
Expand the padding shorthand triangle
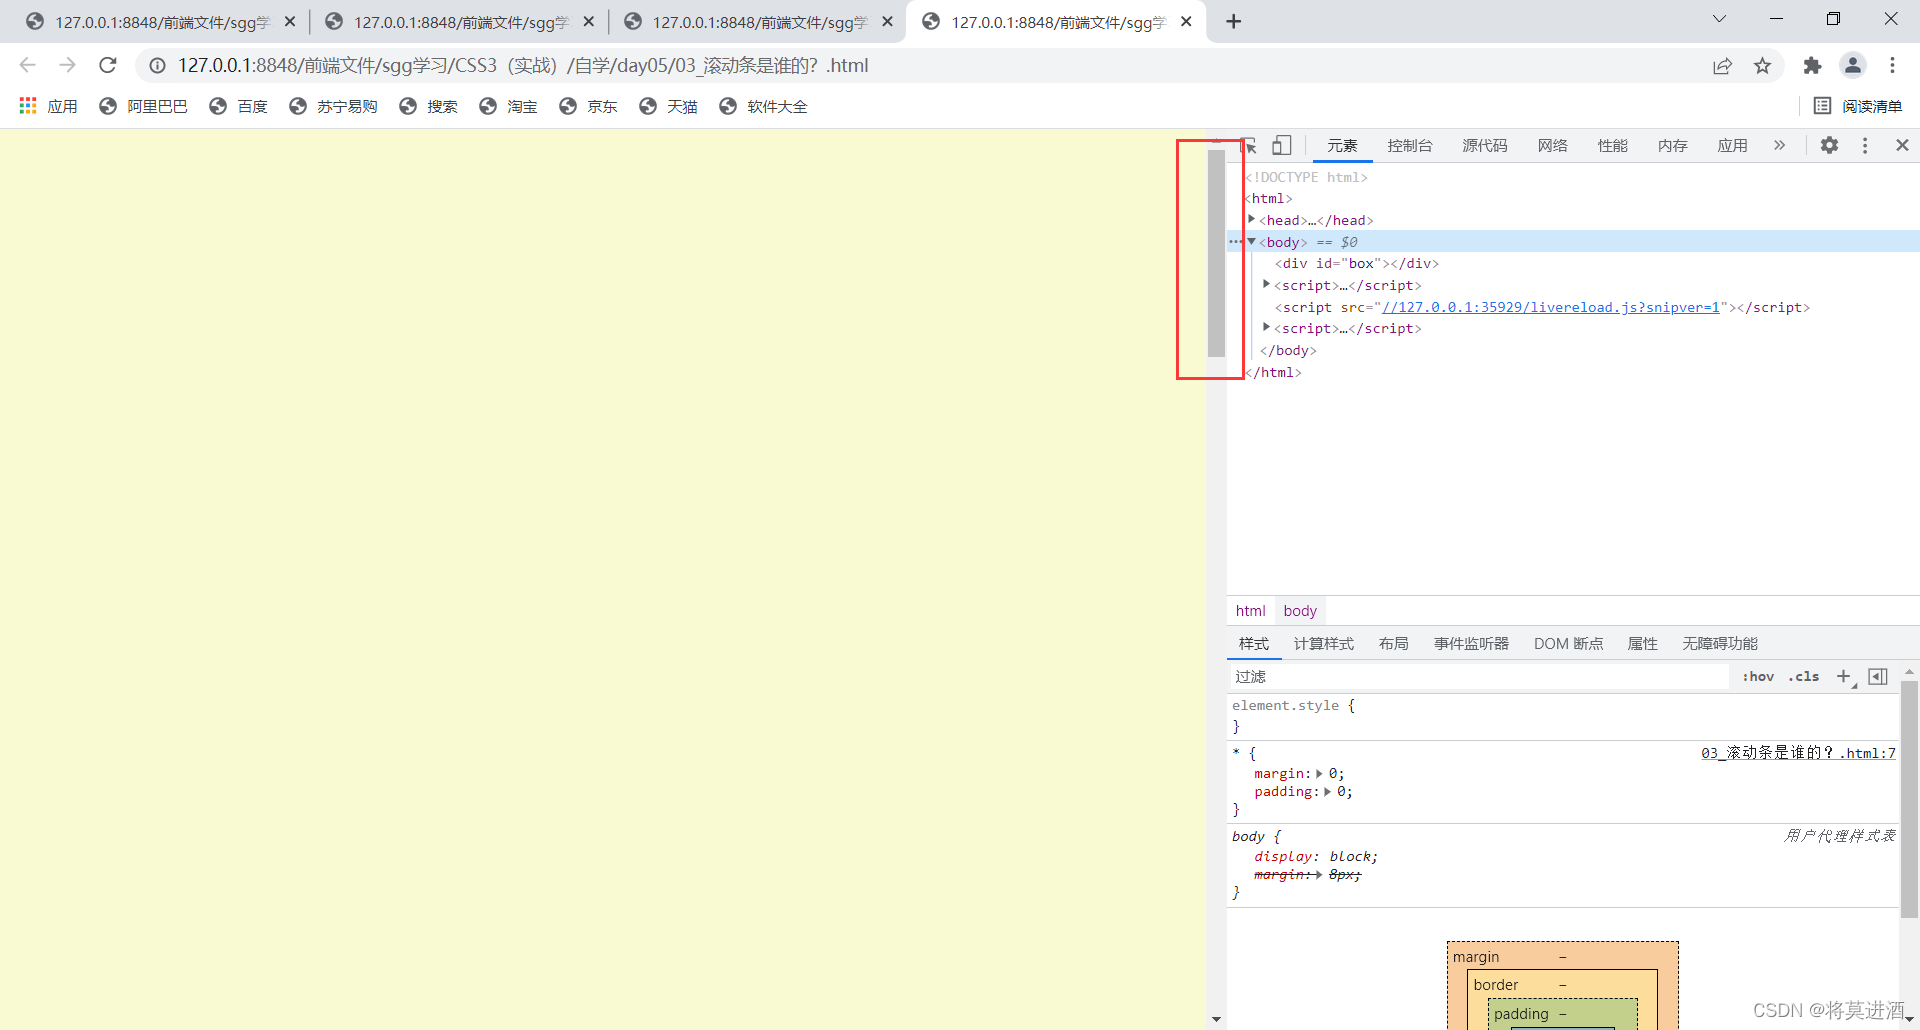pos(1327,792)
